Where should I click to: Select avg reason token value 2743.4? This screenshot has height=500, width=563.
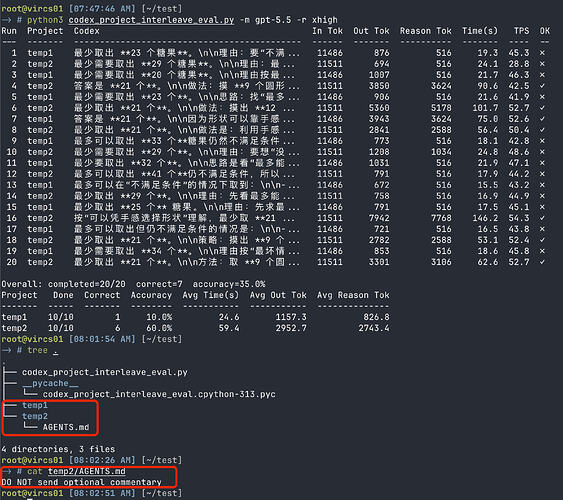click(374, 328)
